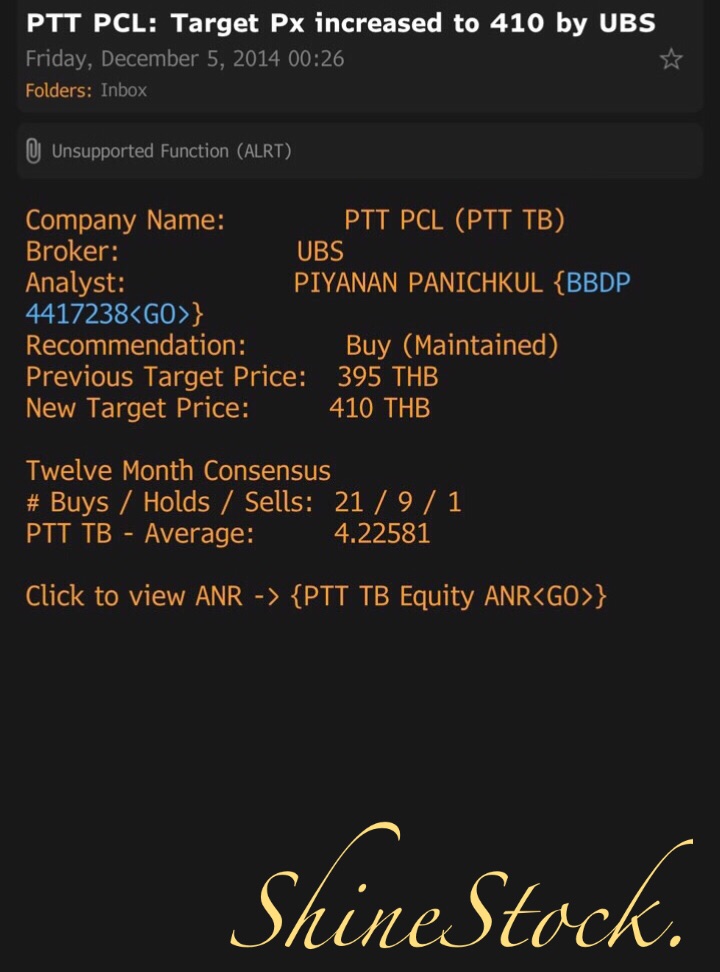Click the average value 4.22581
The image size is (720, 972).
381,534
